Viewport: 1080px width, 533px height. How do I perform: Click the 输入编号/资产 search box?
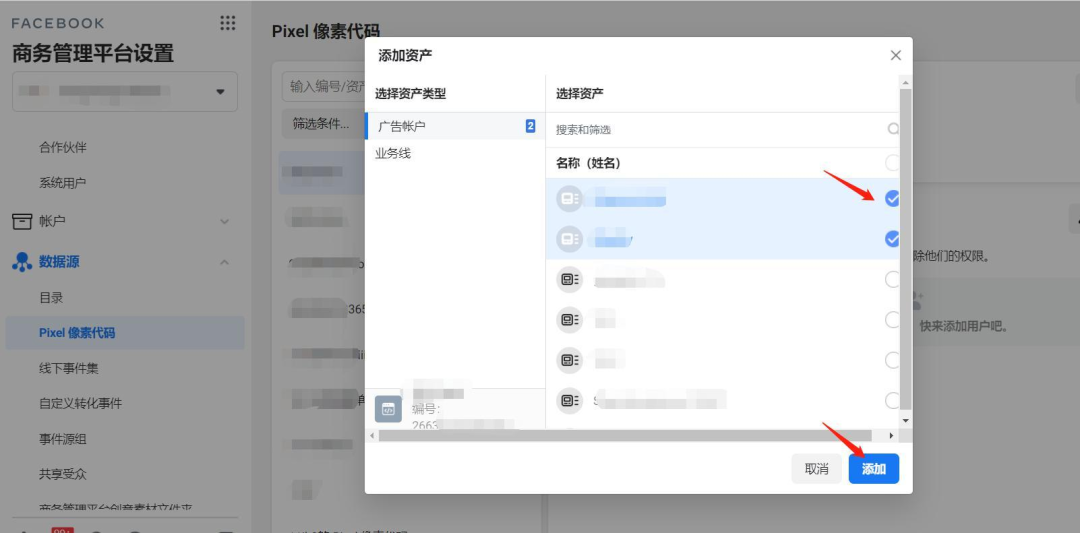click(x=324, y=86)
